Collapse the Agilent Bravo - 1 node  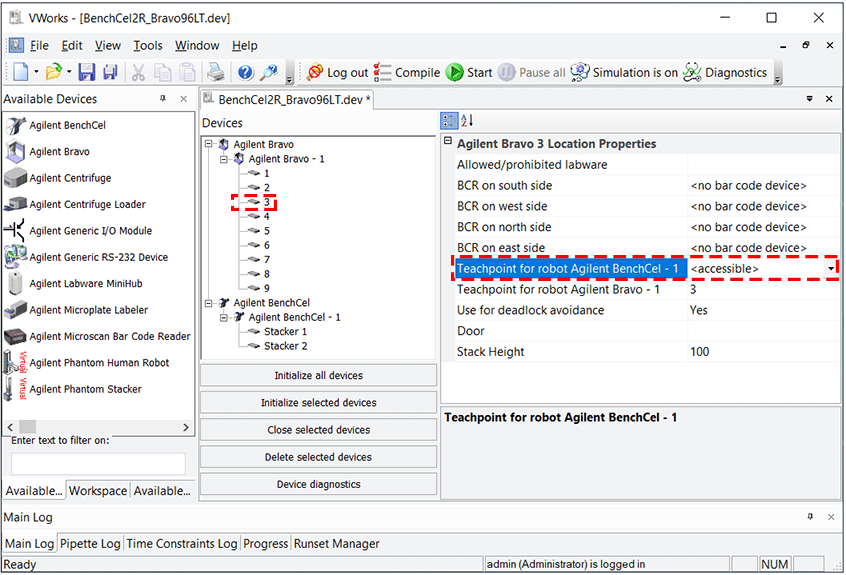(224, 159)
